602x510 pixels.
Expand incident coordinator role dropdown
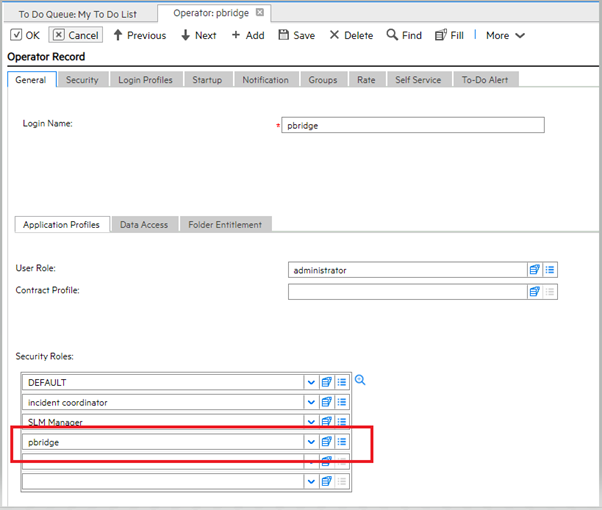311,402
